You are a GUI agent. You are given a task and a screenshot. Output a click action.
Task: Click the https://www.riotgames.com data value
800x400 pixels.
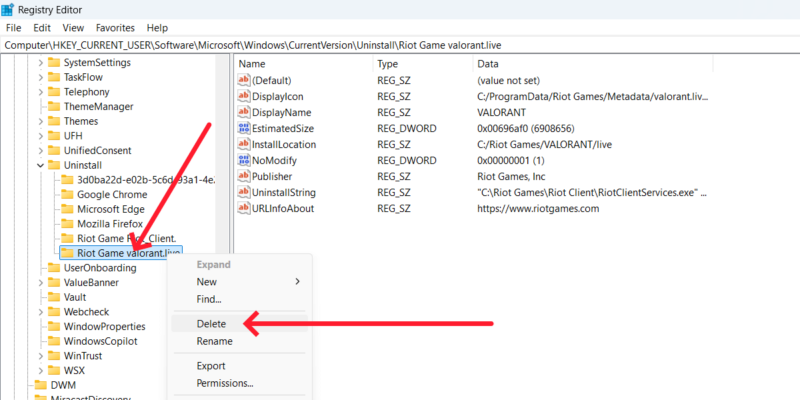pyautogui.click(x=538, y=209)
